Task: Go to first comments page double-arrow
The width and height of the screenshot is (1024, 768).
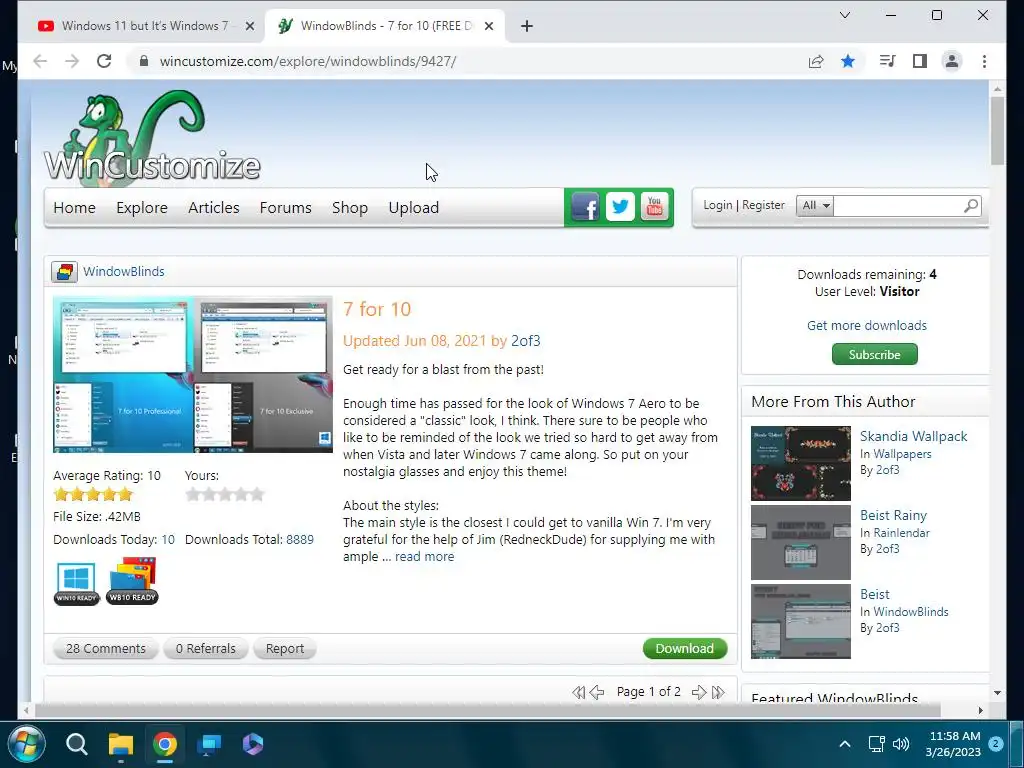Action: point(579,692)
